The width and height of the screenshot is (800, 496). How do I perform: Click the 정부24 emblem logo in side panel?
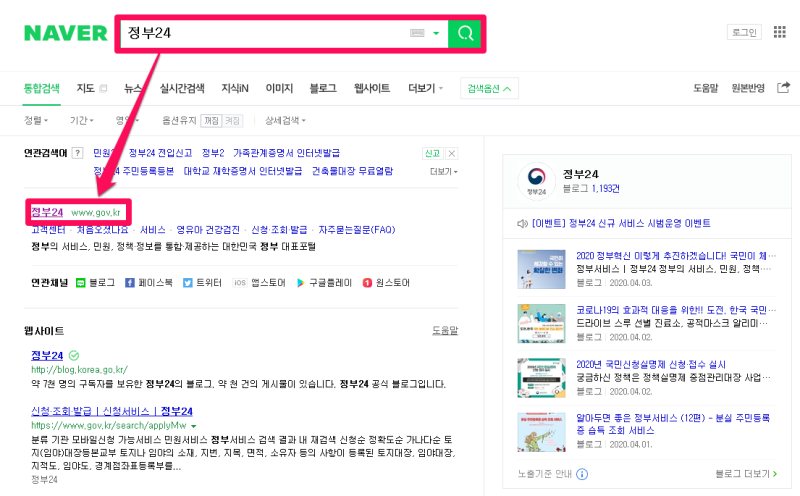point(536,181)
